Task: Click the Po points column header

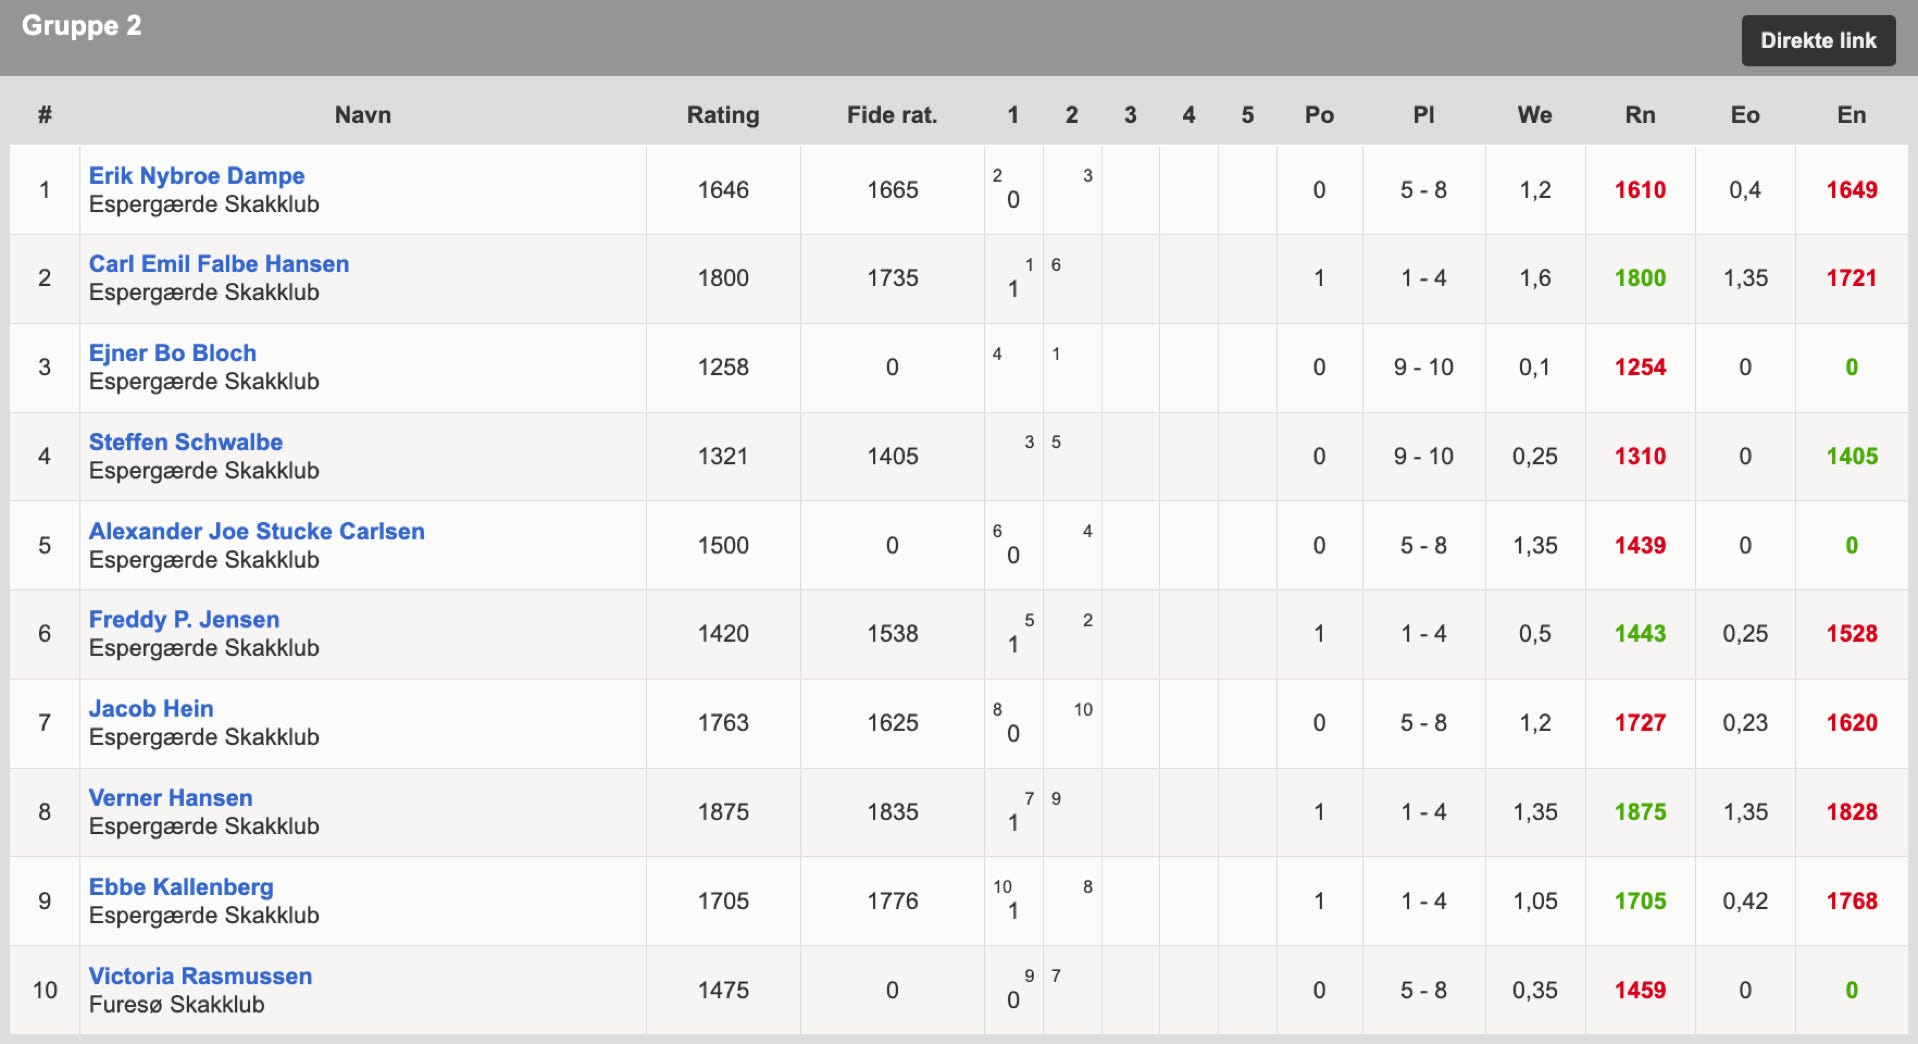Action: [1319, 115]
